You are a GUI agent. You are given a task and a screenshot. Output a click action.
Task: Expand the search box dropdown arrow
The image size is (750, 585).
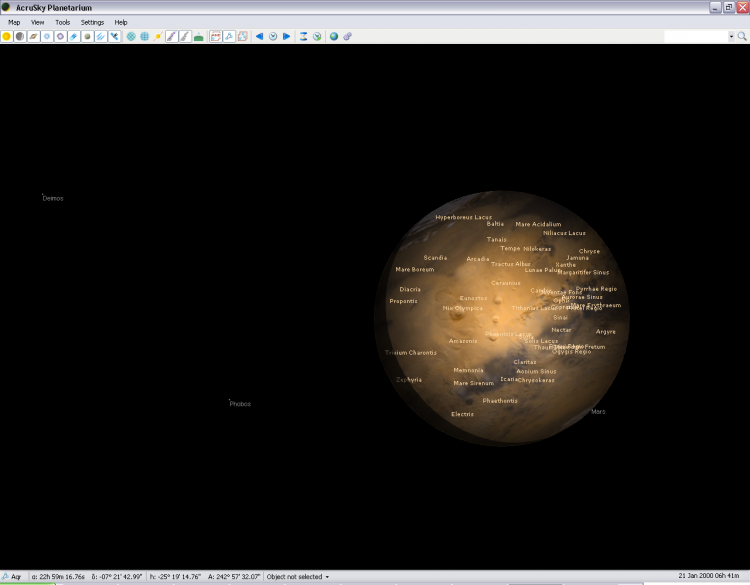coord(731,36)
